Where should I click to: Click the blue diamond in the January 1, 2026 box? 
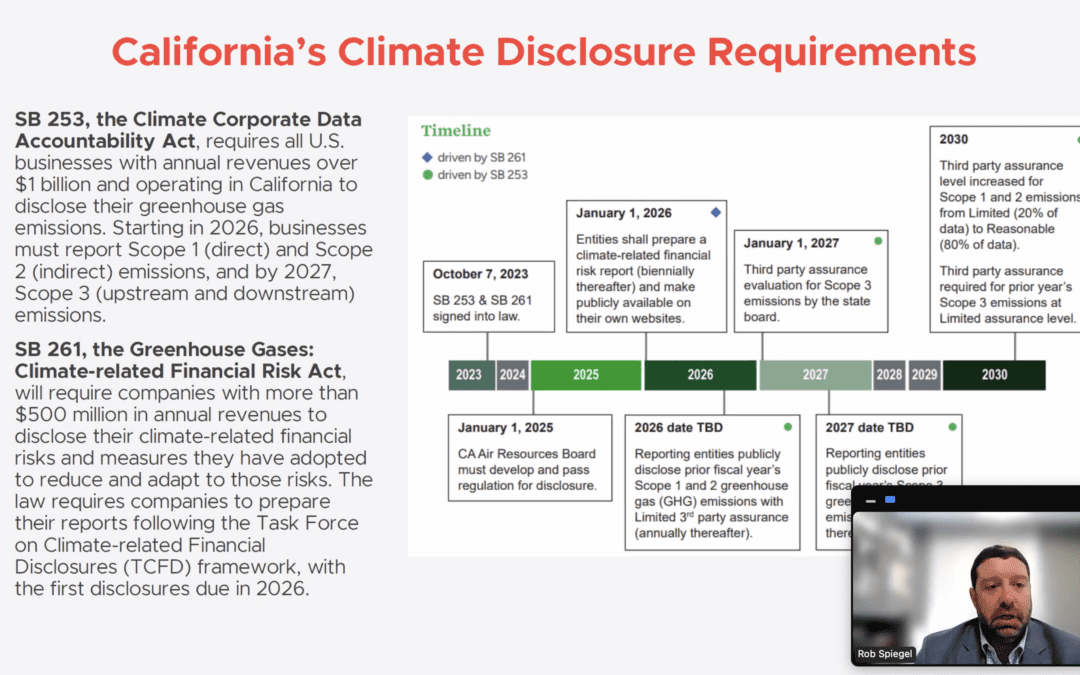click(716, 213)
